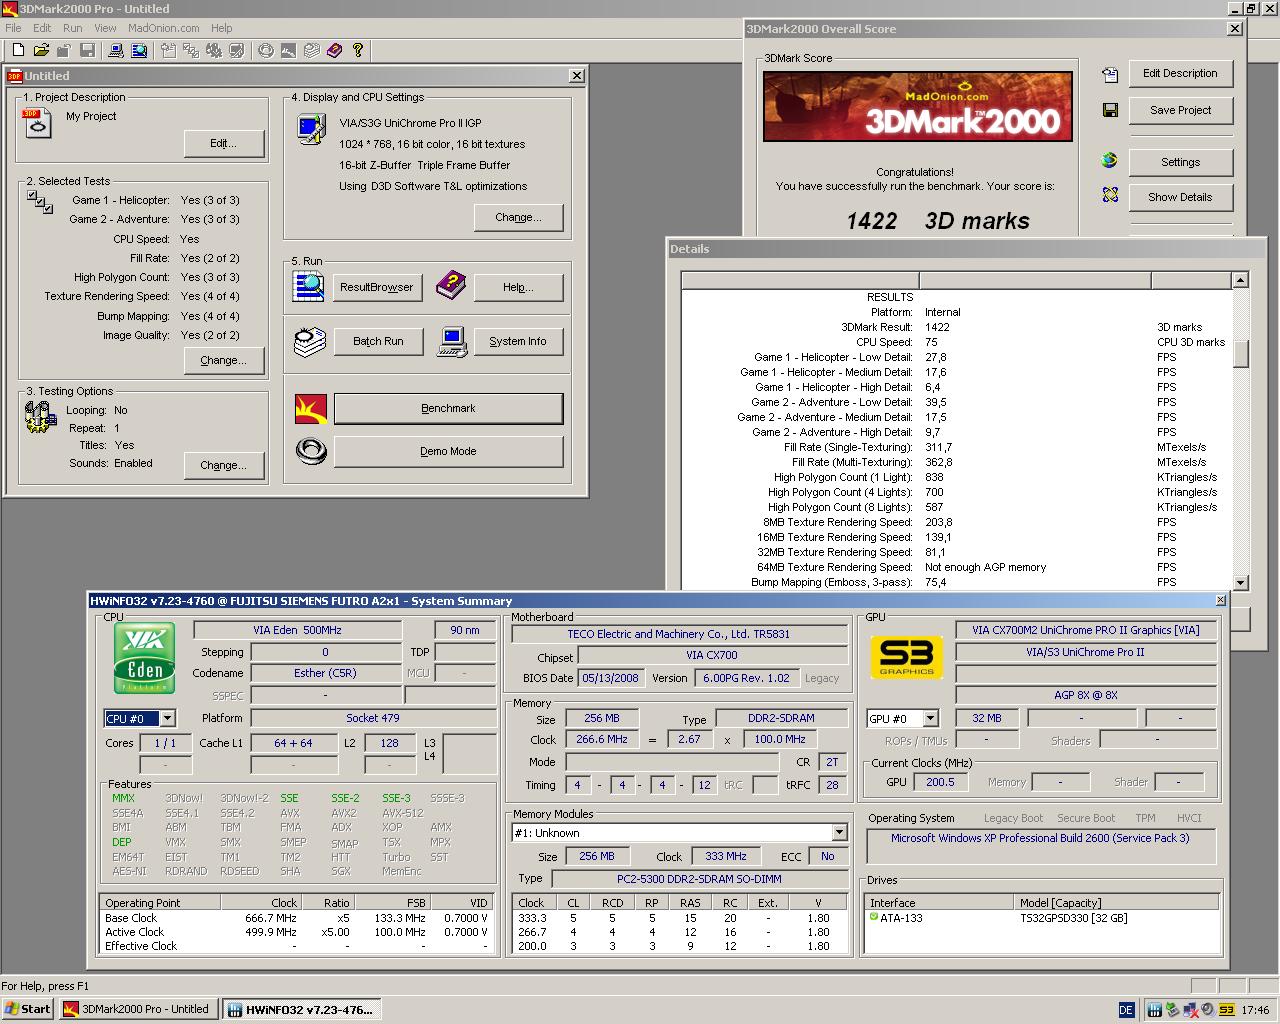Click the icon beside Edit Description button
1280x1024 pixels.
[x=1110, y=74]
